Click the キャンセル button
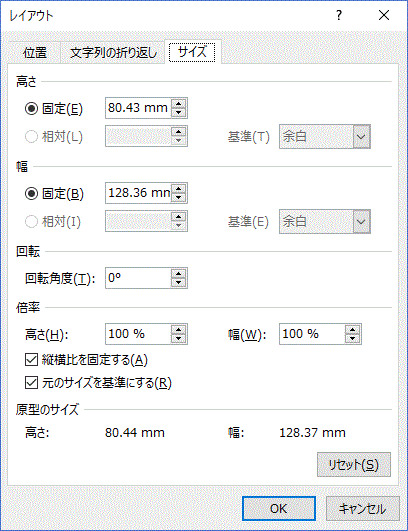The height and width of the screenshot is (531, 408). (x=363, y=509)
